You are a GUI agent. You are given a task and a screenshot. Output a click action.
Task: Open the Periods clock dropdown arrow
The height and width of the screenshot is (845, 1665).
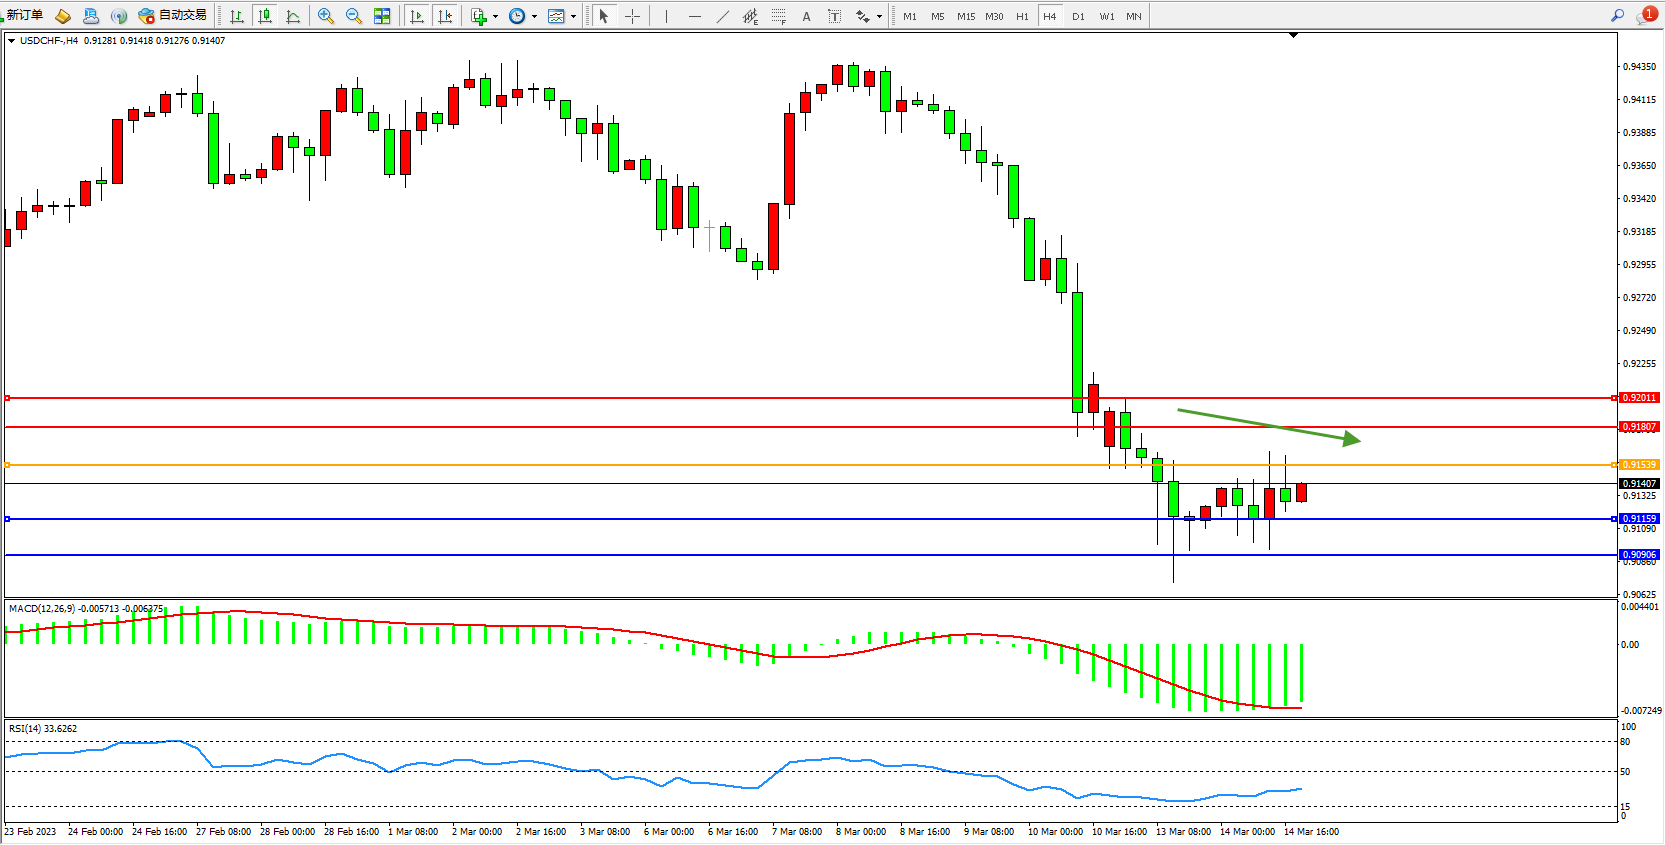click(534, 17)
